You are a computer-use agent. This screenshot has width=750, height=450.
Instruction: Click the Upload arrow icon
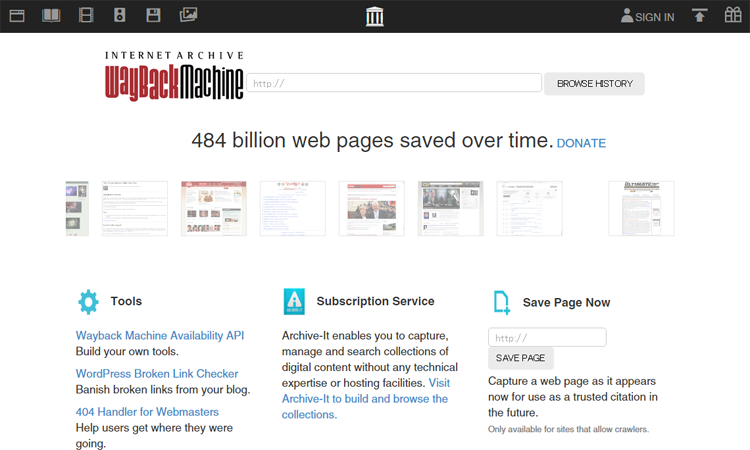click(x=699, y=15)
